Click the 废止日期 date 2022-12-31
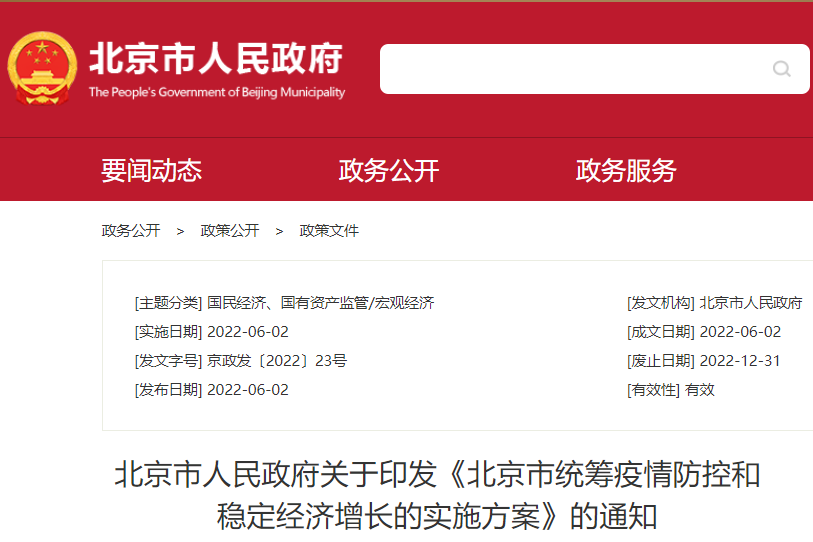Image resolution: width=813 pixels, height=542 pixels. tap(740, 361)
